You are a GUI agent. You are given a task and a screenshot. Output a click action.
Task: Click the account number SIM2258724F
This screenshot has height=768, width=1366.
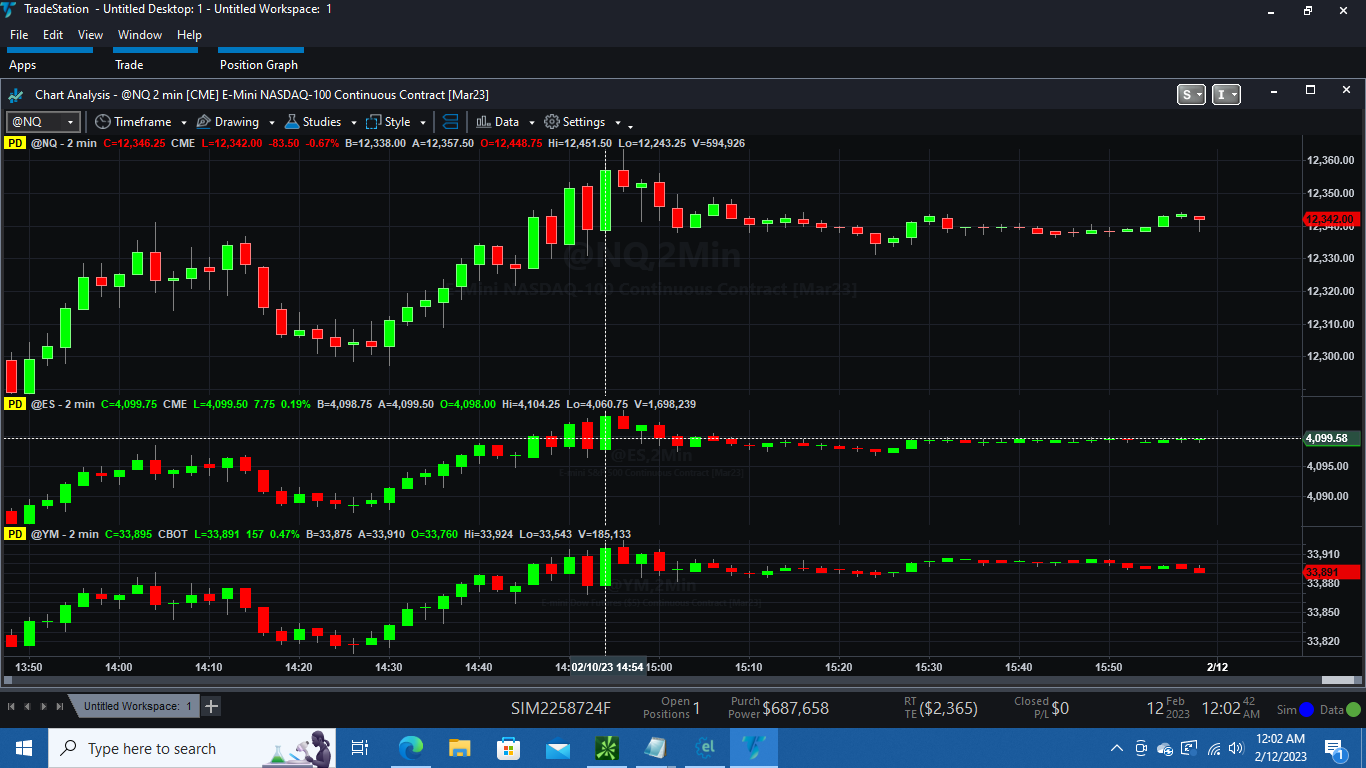pyautogui.click(x=560, y=708)
